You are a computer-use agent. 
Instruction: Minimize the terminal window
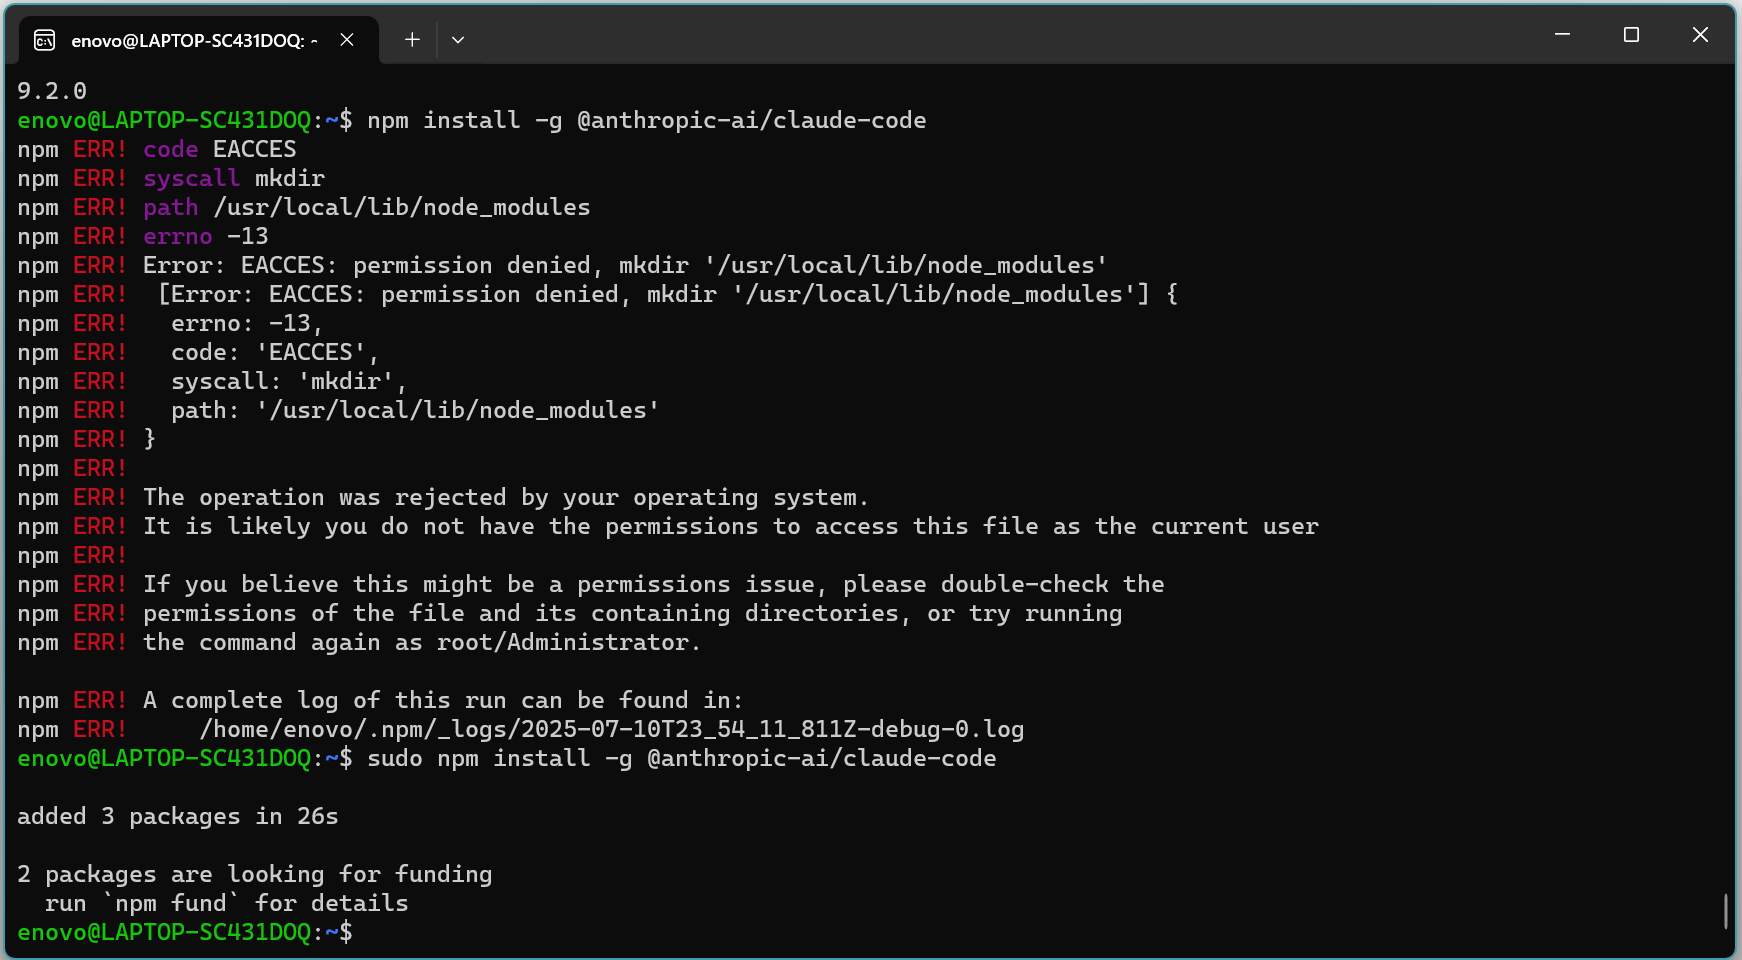click(1562, 35)
